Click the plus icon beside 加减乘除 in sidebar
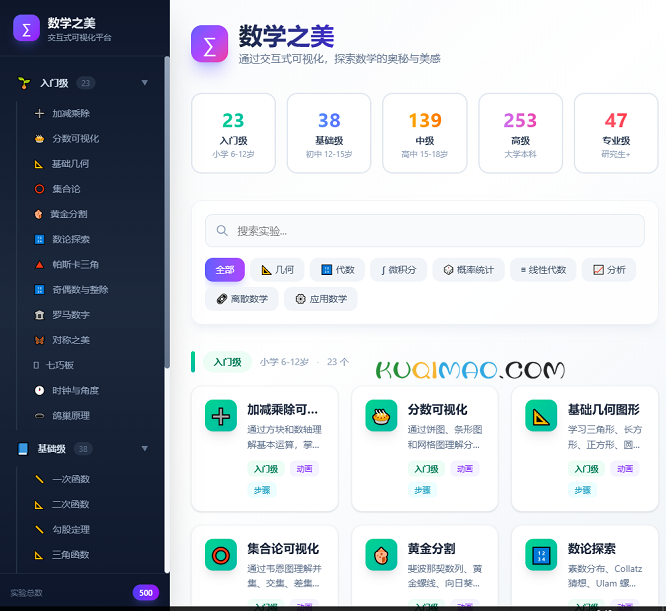Screen dimensions: 666x611 [39, 113]
